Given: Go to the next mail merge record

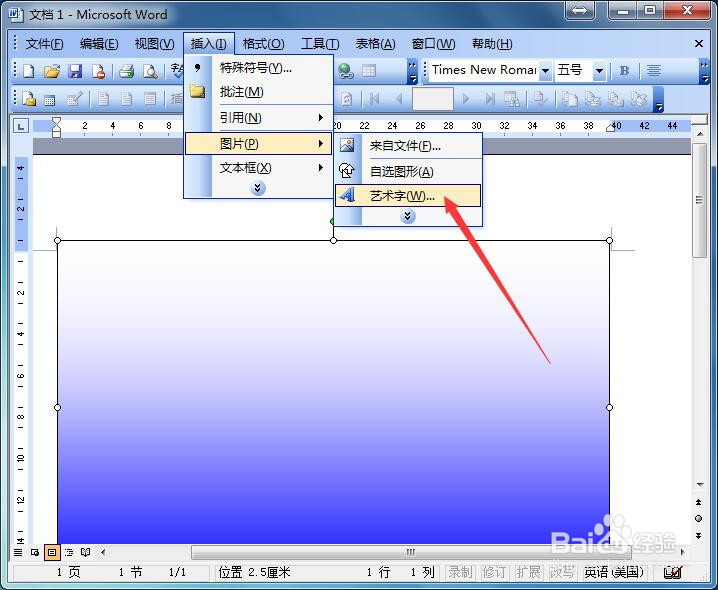Looking at the screenshot, I should (x=466, y=98).
